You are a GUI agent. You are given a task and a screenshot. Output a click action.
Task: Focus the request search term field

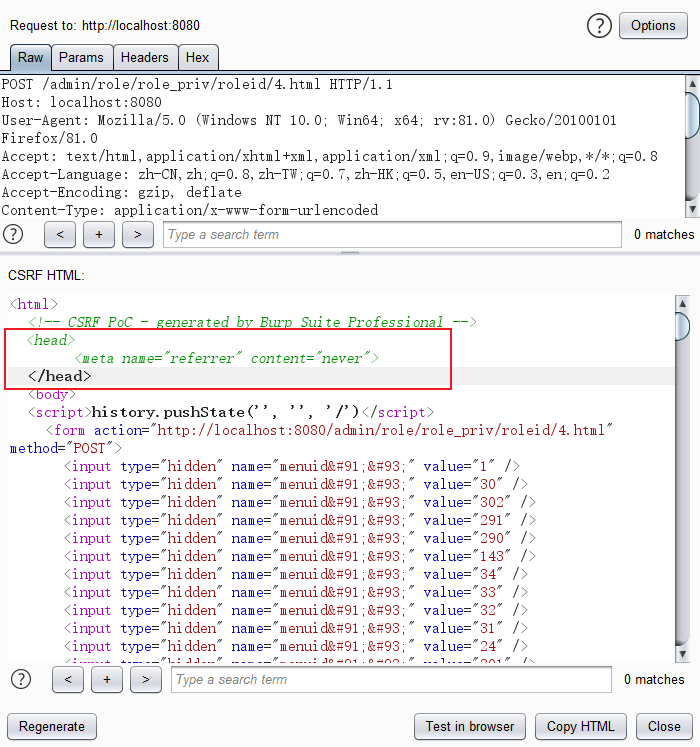392,234
